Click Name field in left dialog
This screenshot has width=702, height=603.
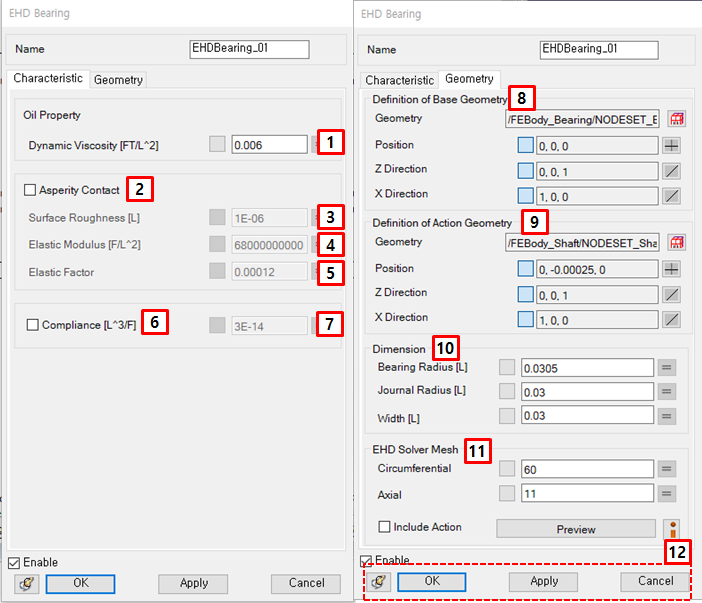click(x=249, y=49)
